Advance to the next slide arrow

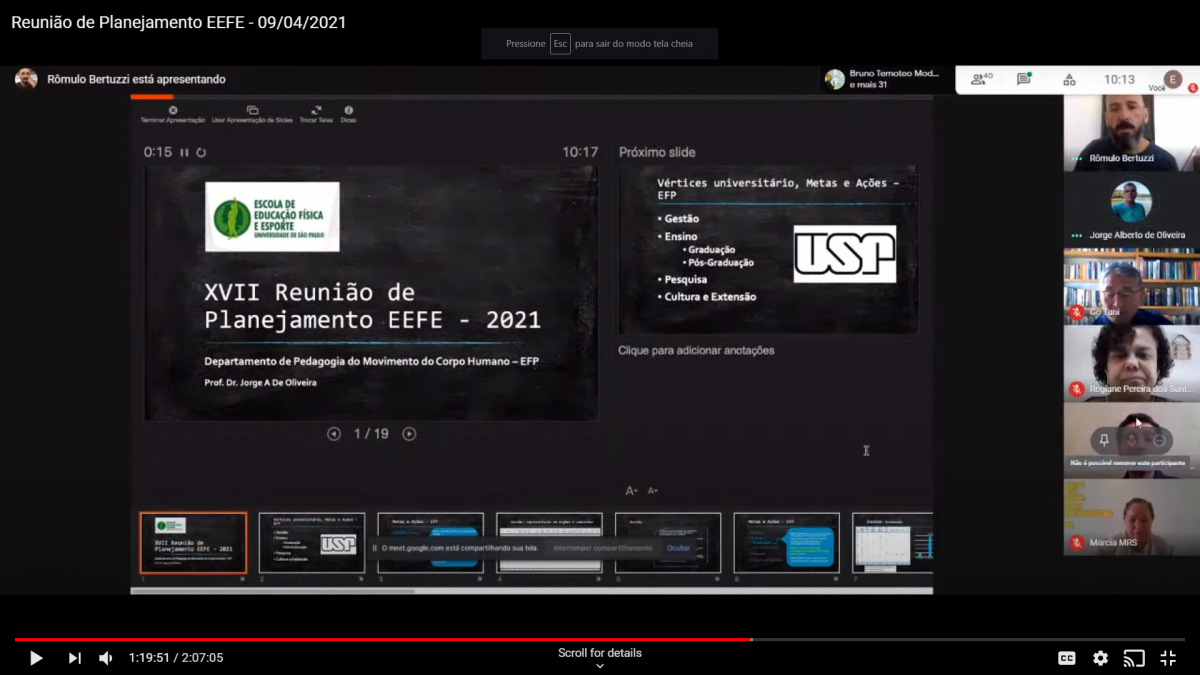point(409,434)
